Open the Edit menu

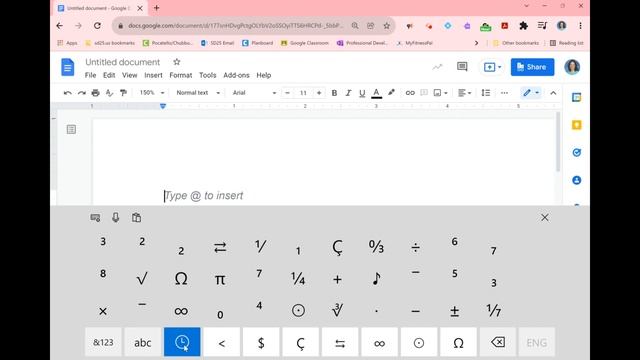pos(109,75)
